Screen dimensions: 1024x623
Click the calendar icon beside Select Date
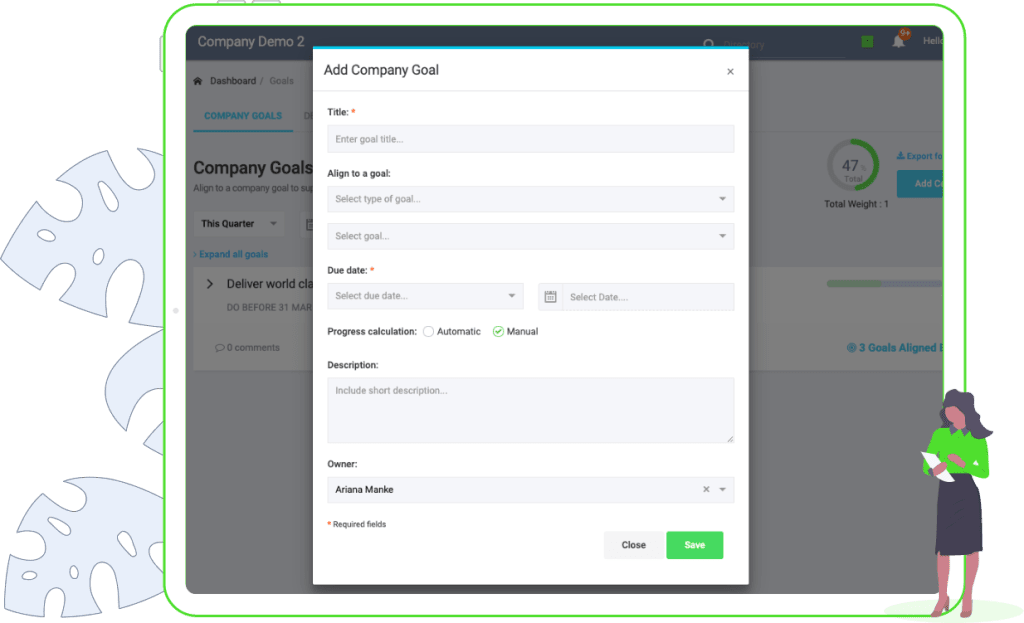(551, 296)
